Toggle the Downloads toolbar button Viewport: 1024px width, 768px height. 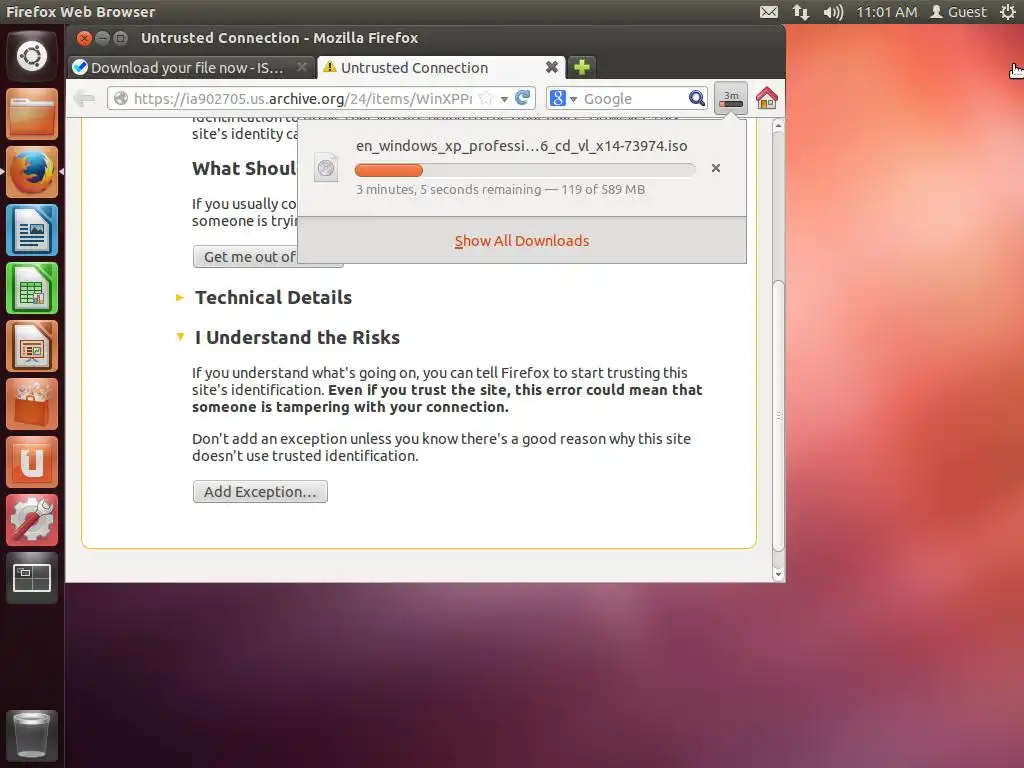730,99
